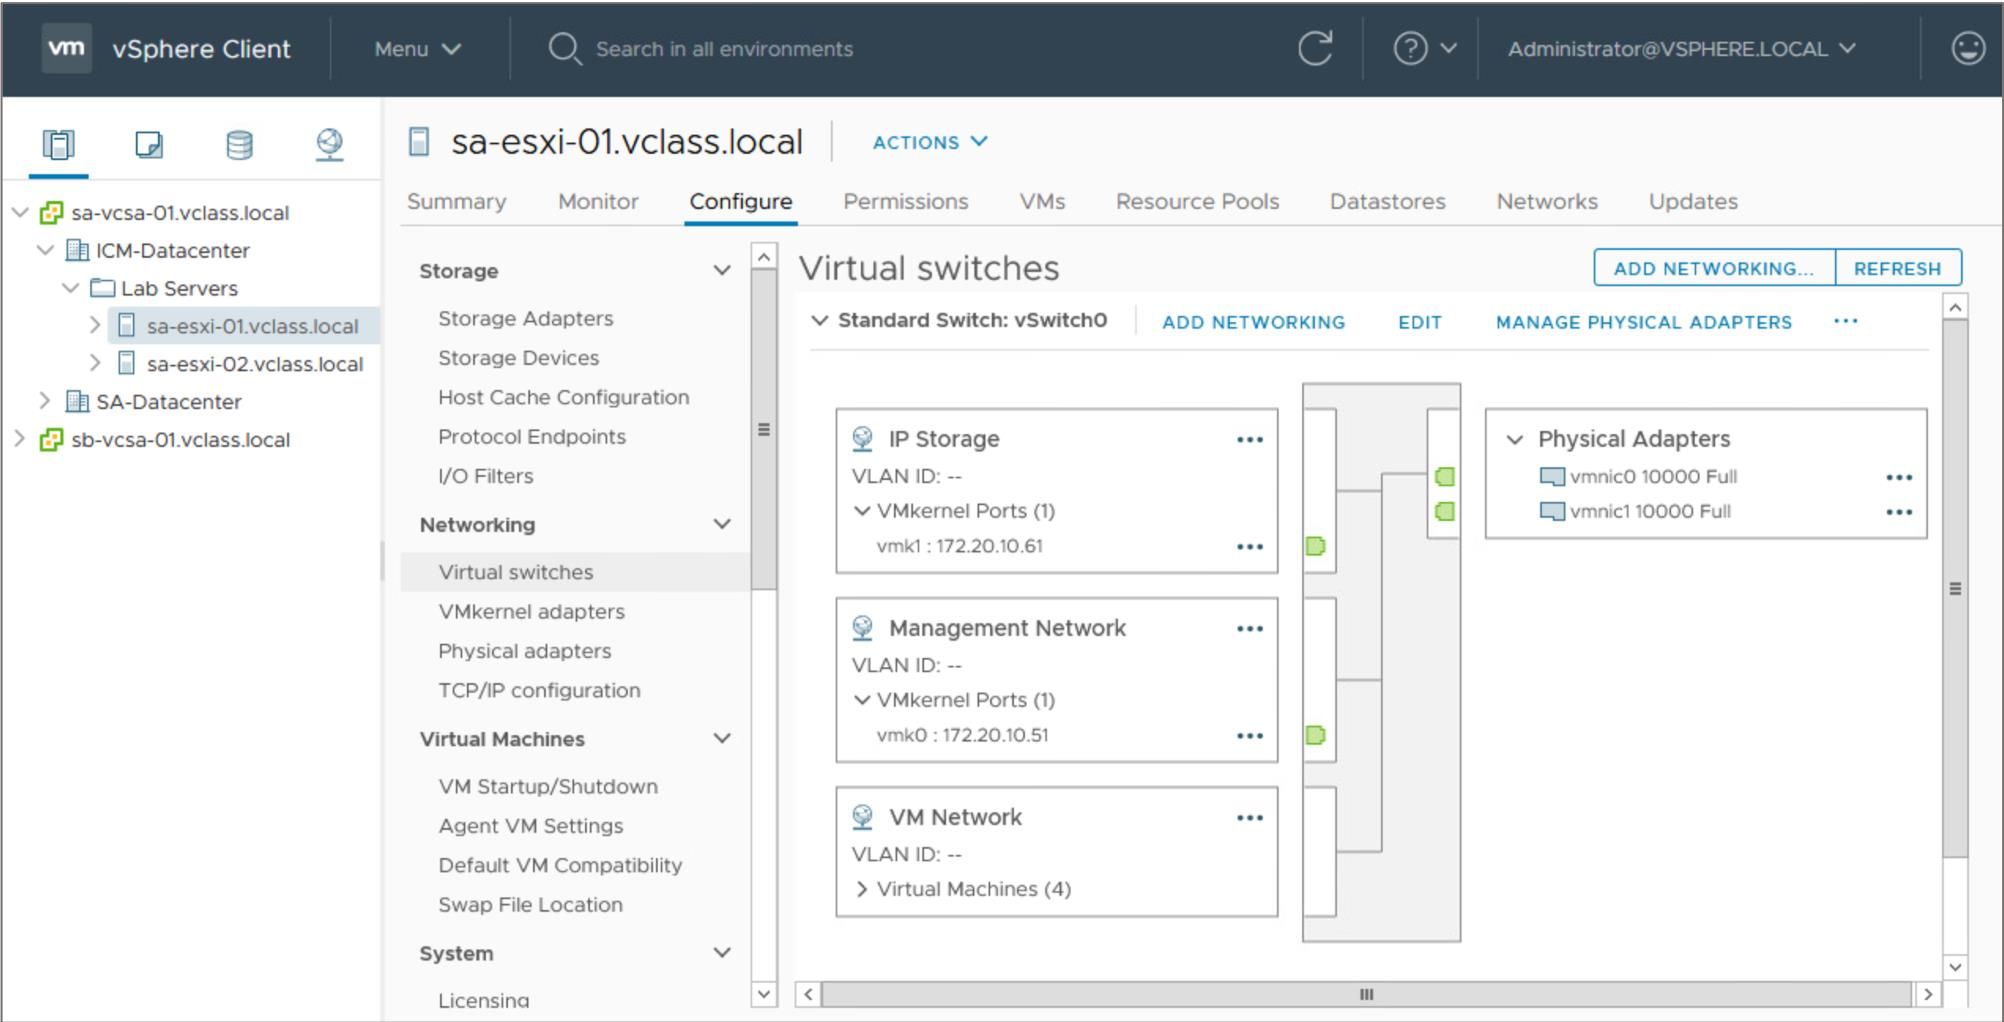Switch to the Summary tab

(x=456, y=201)
